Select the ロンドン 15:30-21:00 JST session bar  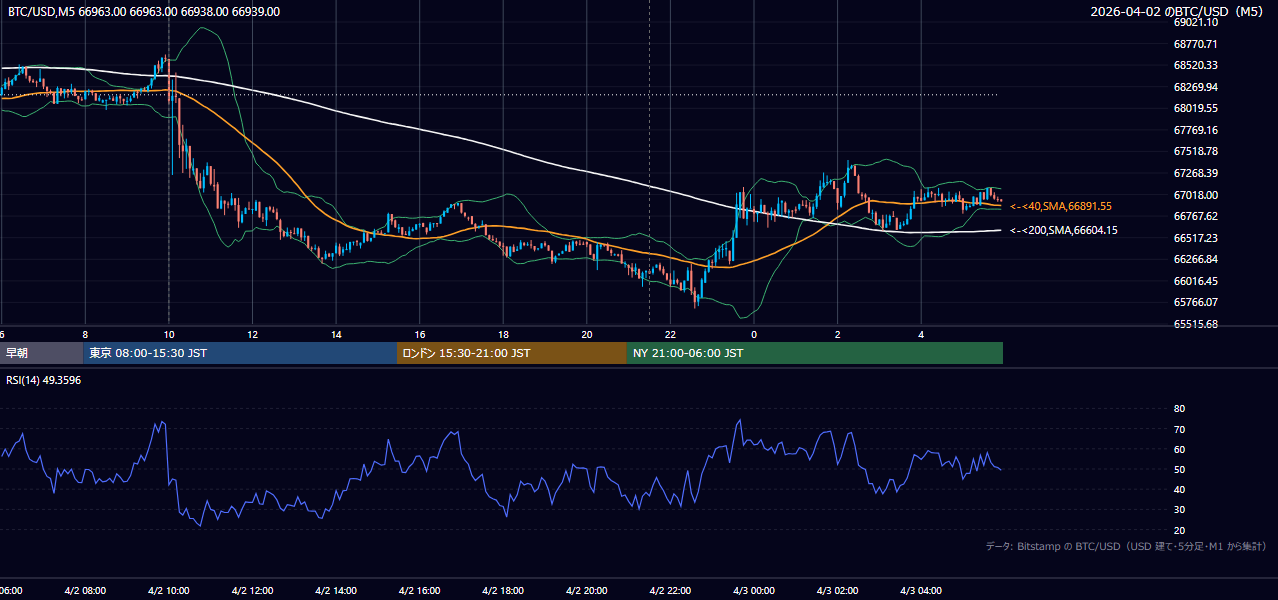(x=512, y=353)
